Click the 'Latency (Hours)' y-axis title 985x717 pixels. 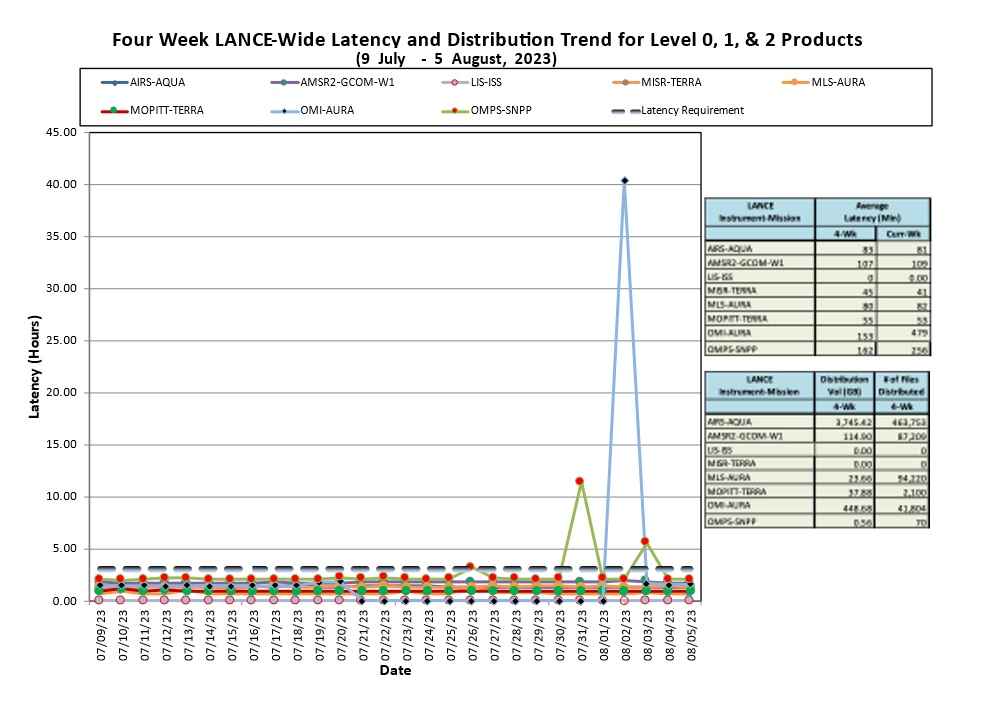click(34, 366)
